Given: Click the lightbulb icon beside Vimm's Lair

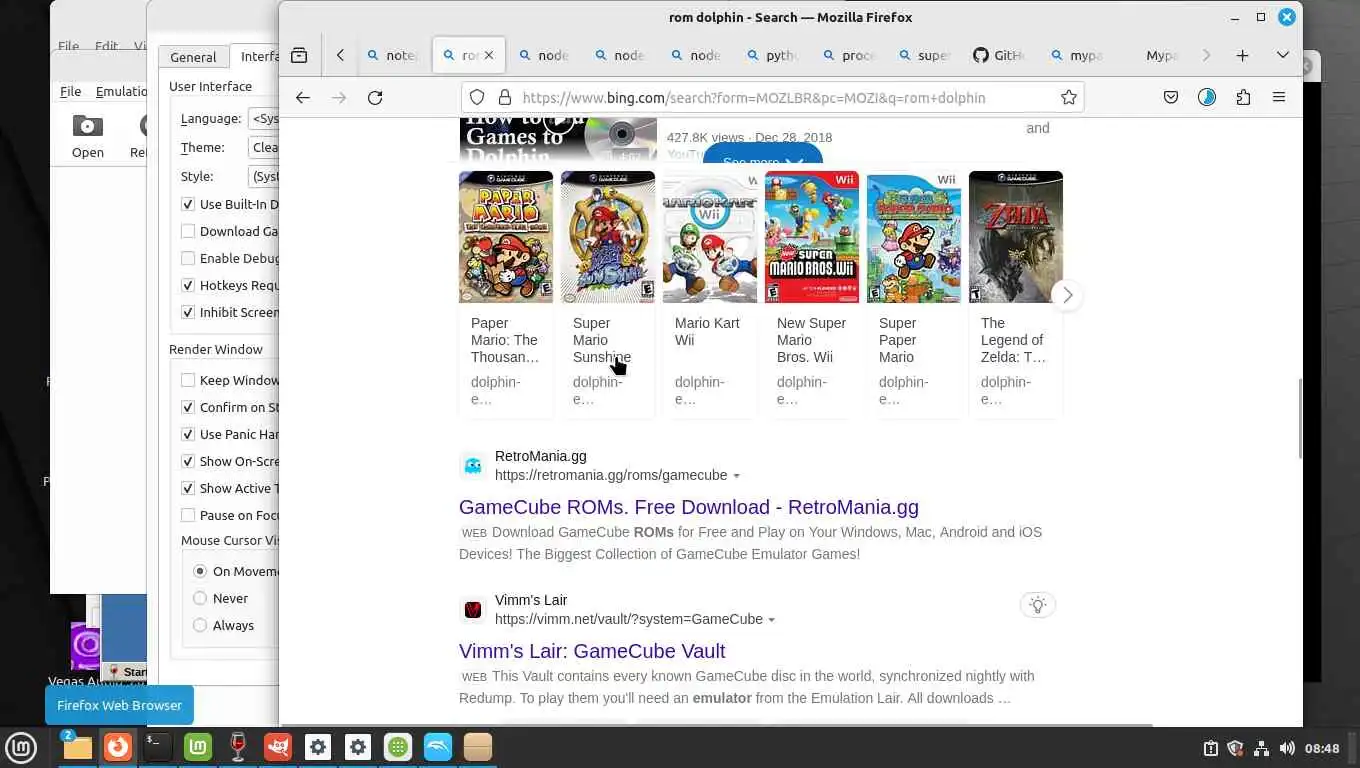Looking at the screenshot, I should pyautogui.click(x=1038, y=604).
